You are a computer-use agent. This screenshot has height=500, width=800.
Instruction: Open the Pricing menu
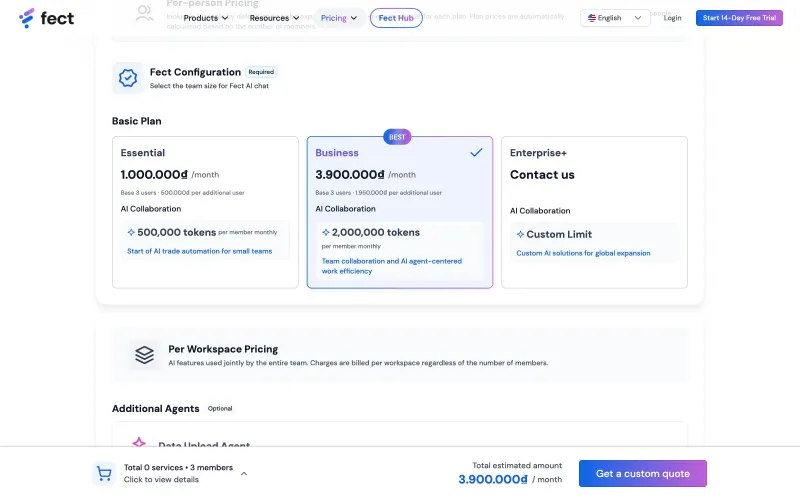[x=339, y=18]
